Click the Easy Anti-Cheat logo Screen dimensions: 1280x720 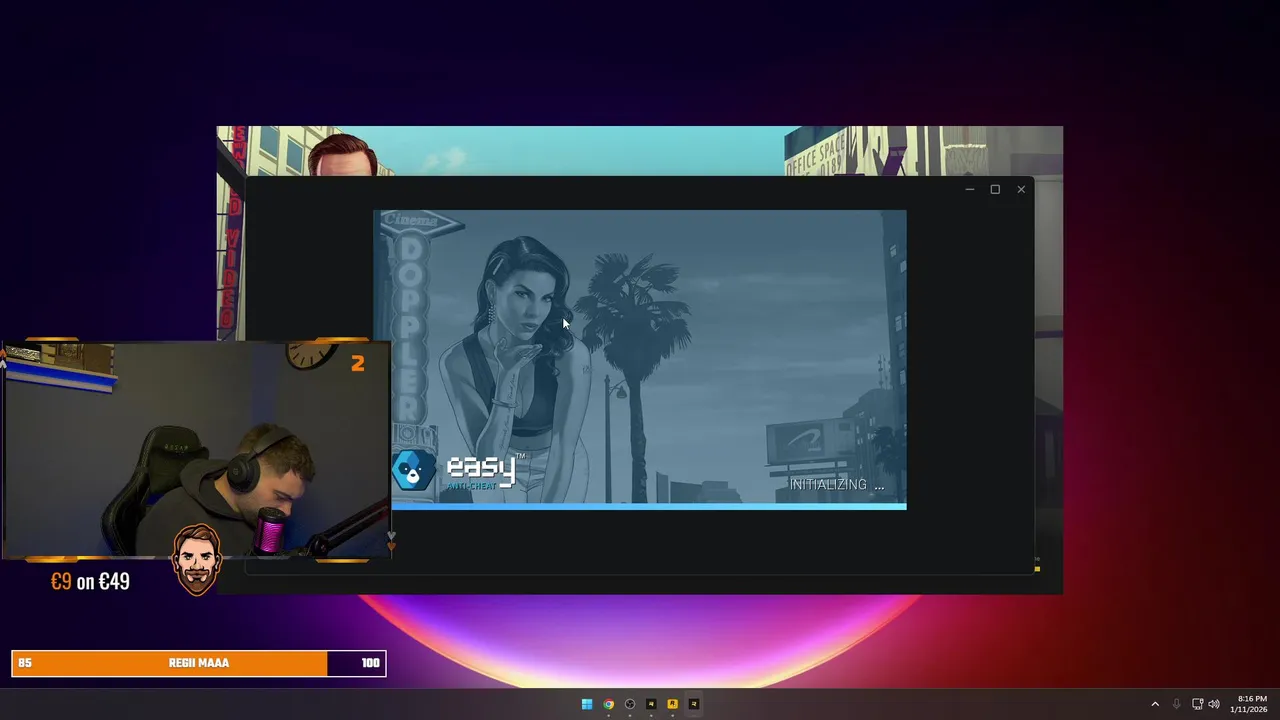[458, 470]
